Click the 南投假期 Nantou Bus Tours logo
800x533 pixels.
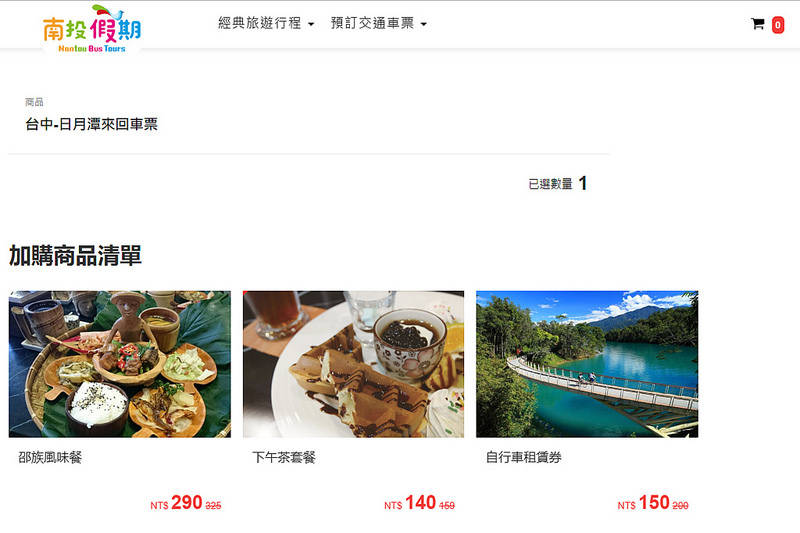(92, 29)
